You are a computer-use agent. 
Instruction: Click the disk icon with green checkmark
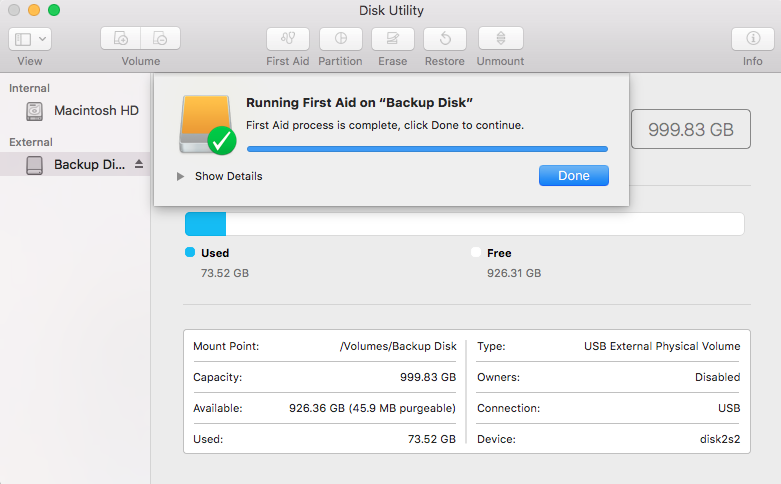(207, 124)
